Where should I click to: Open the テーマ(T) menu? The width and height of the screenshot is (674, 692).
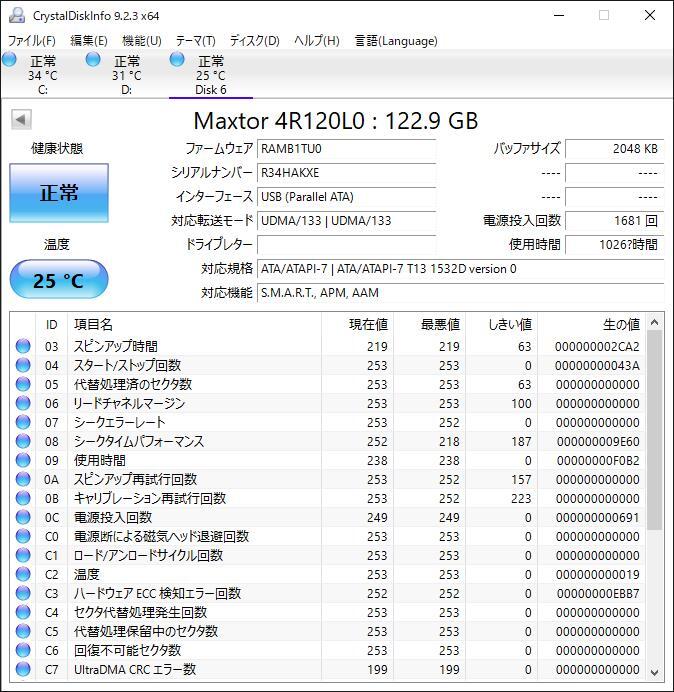[x=196, y=41]
